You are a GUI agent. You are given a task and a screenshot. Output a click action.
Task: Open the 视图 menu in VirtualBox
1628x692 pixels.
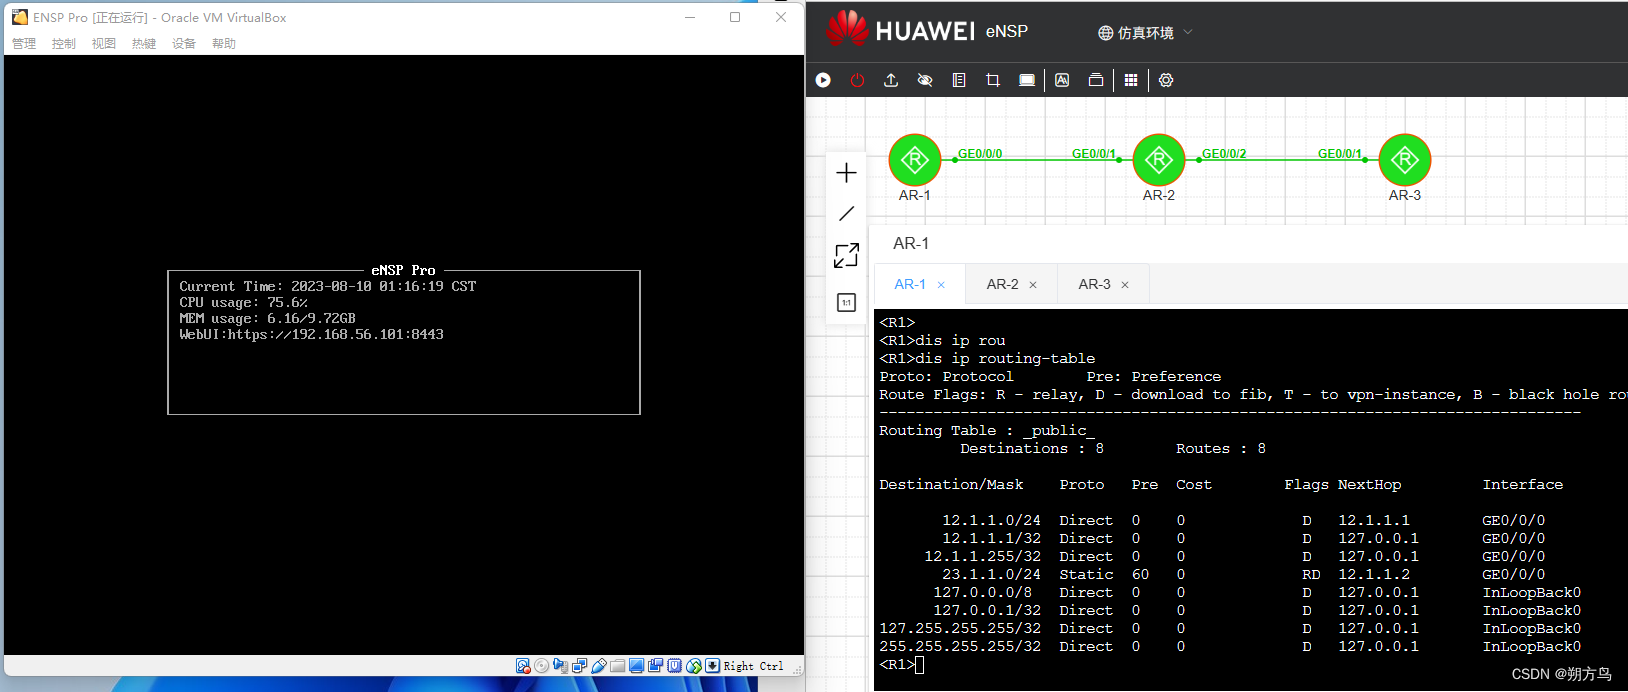(104, 43)
